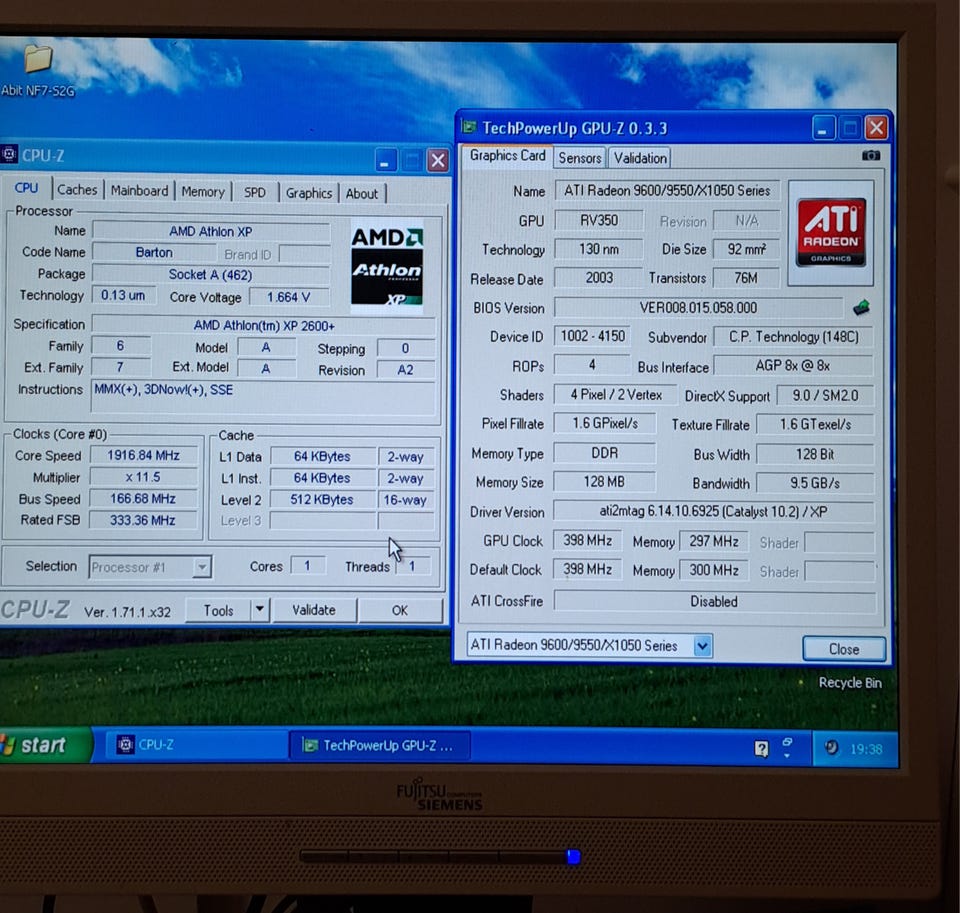
Task: Click the GPU-Z screenshot camera icon
Action: [871, 156]
